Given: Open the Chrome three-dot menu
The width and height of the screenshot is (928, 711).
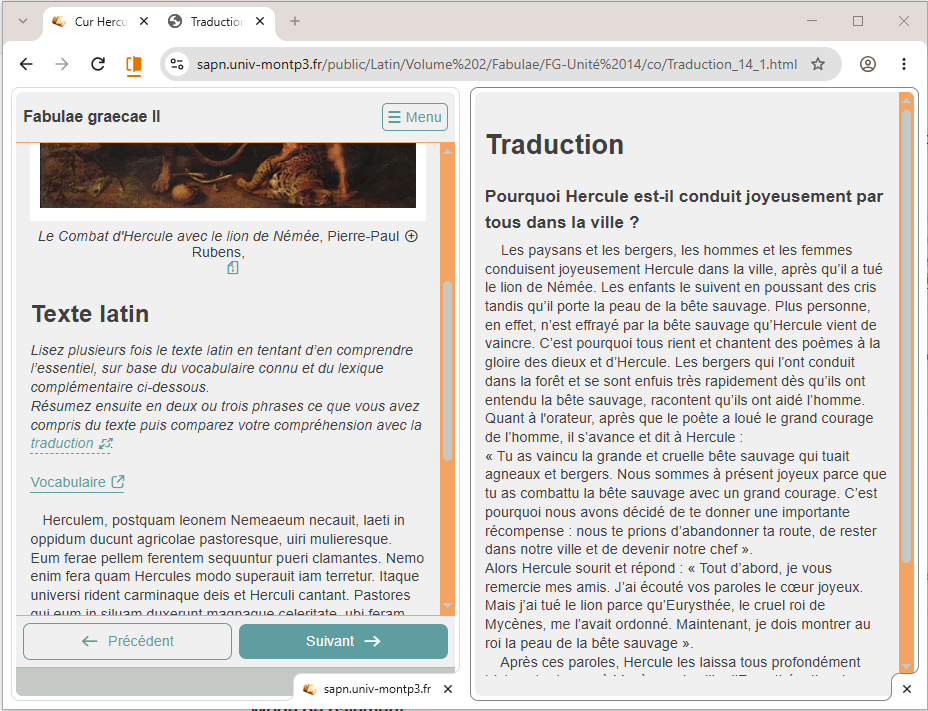Looking at the screenshot, I should click(904, 64).
